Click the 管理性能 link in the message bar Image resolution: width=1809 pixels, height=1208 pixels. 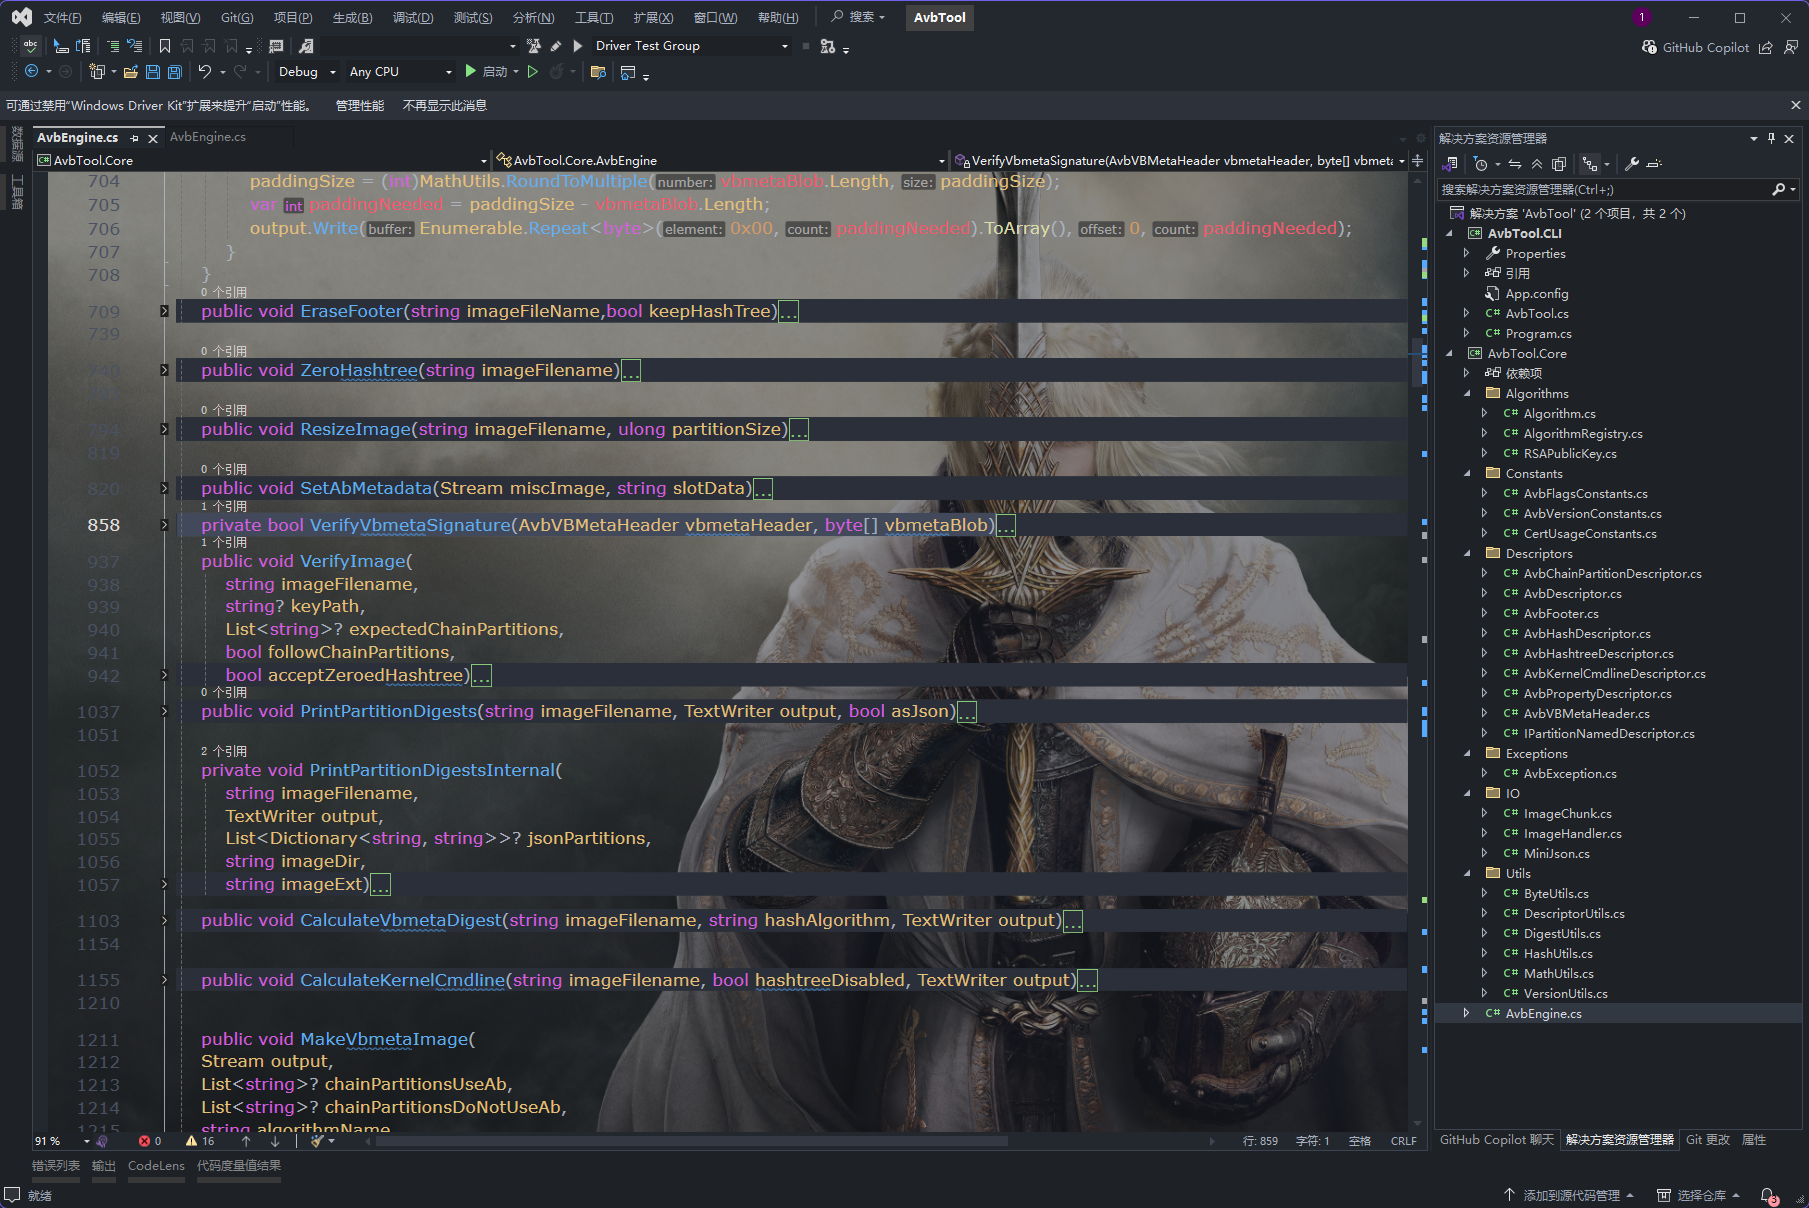click(x=358, y=105)
